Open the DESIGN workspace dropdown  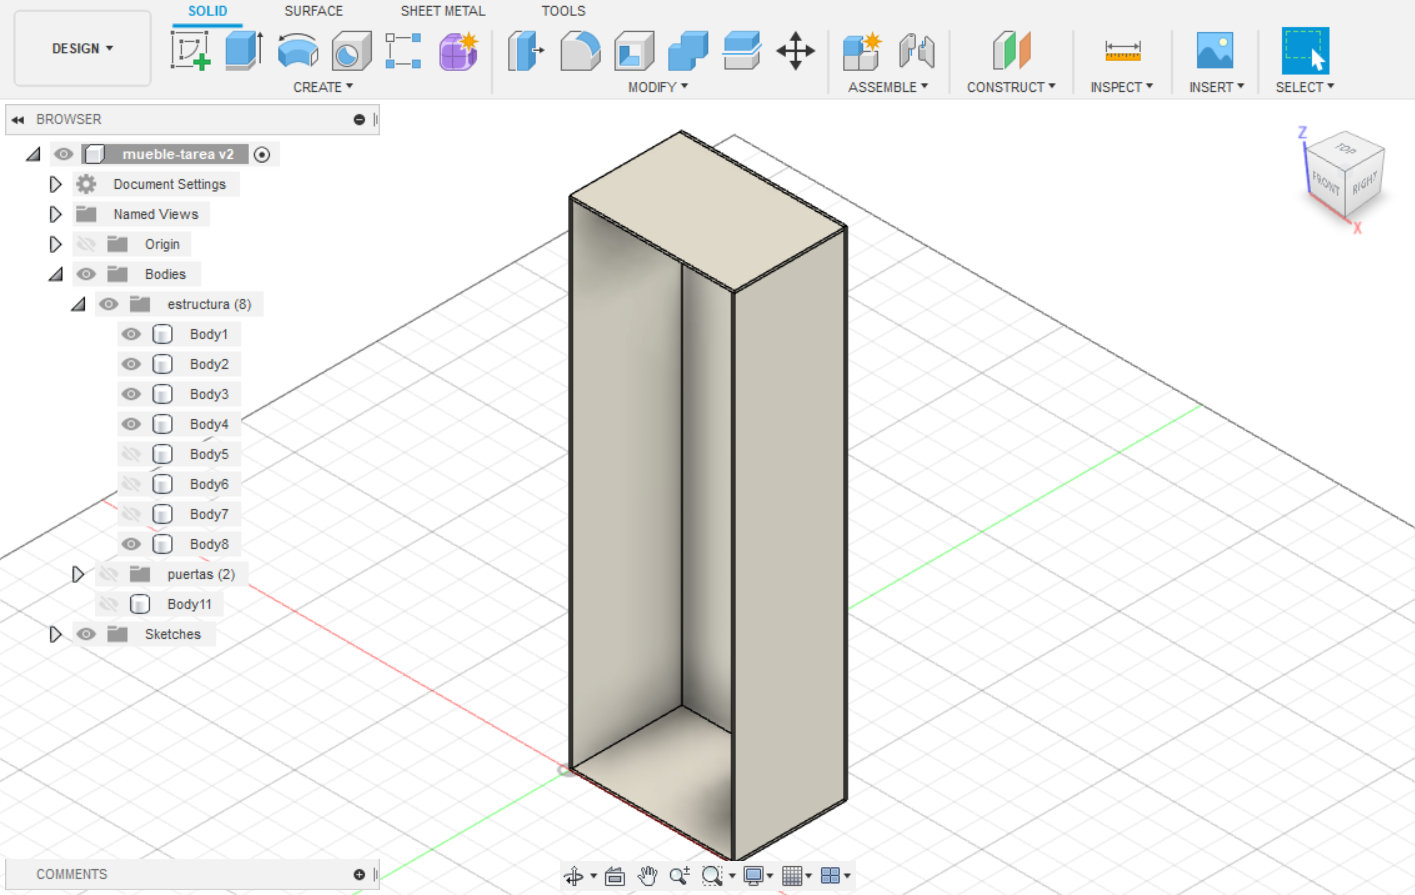pos(82,48)
